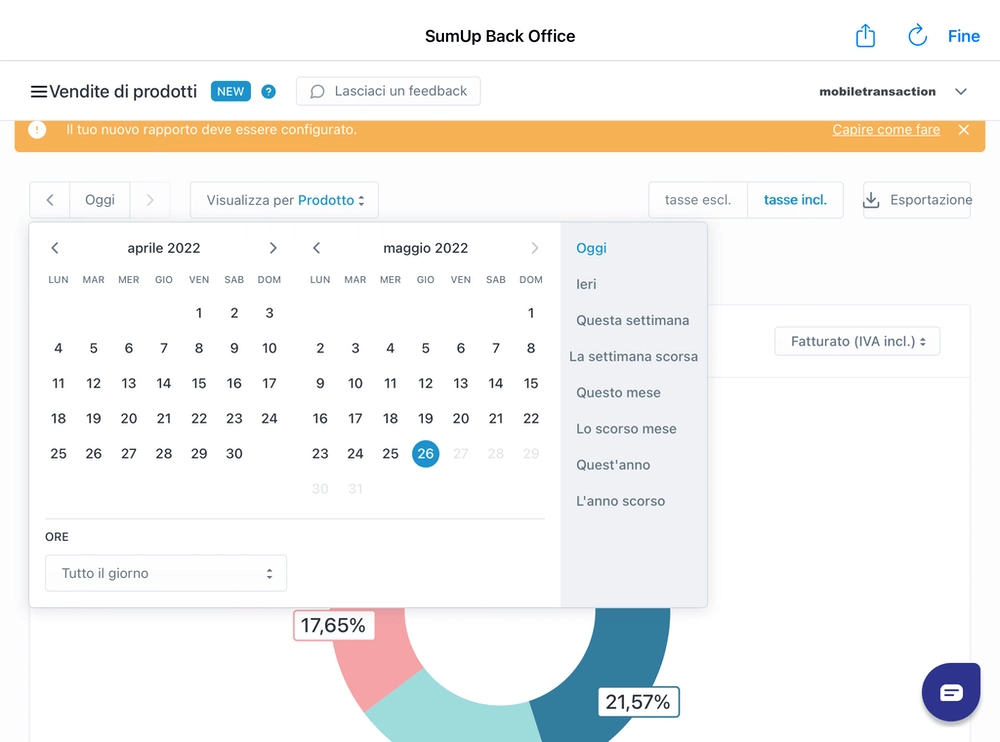Go to previous day with left arrow
This screenshot has width=1000, height=742.
point(50,200)
